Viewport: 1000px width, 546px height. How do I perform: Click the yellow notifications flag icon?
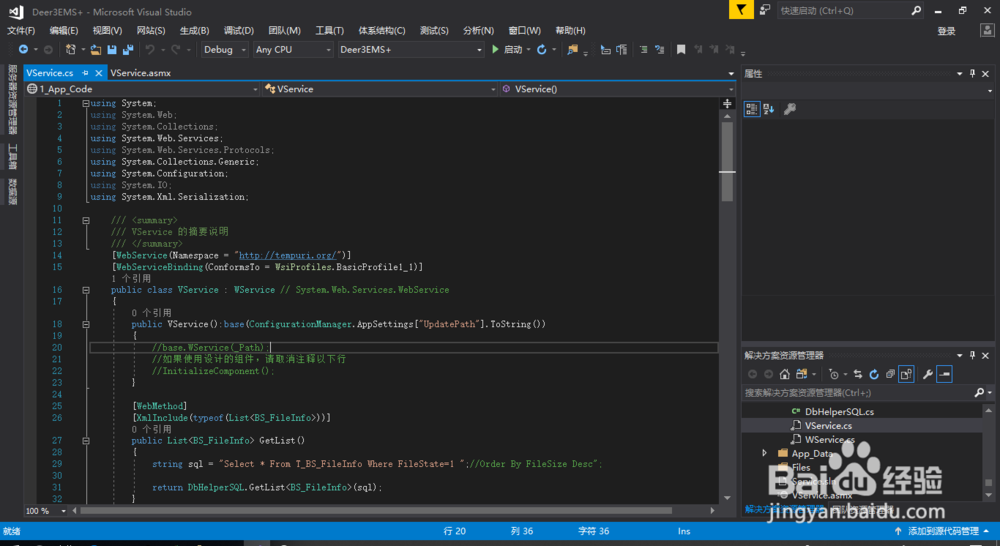coord(741,10)
